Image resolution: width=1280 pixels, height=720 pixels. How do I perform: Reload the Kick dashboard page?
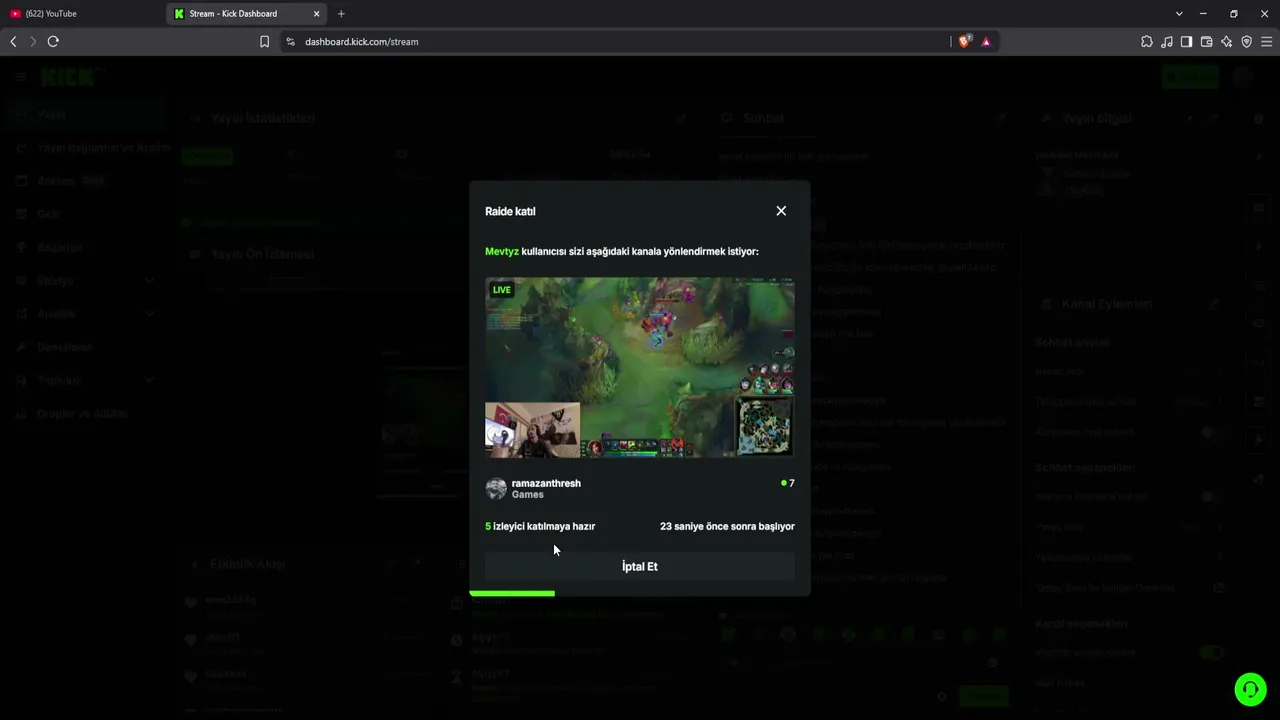tap(53, 41)
